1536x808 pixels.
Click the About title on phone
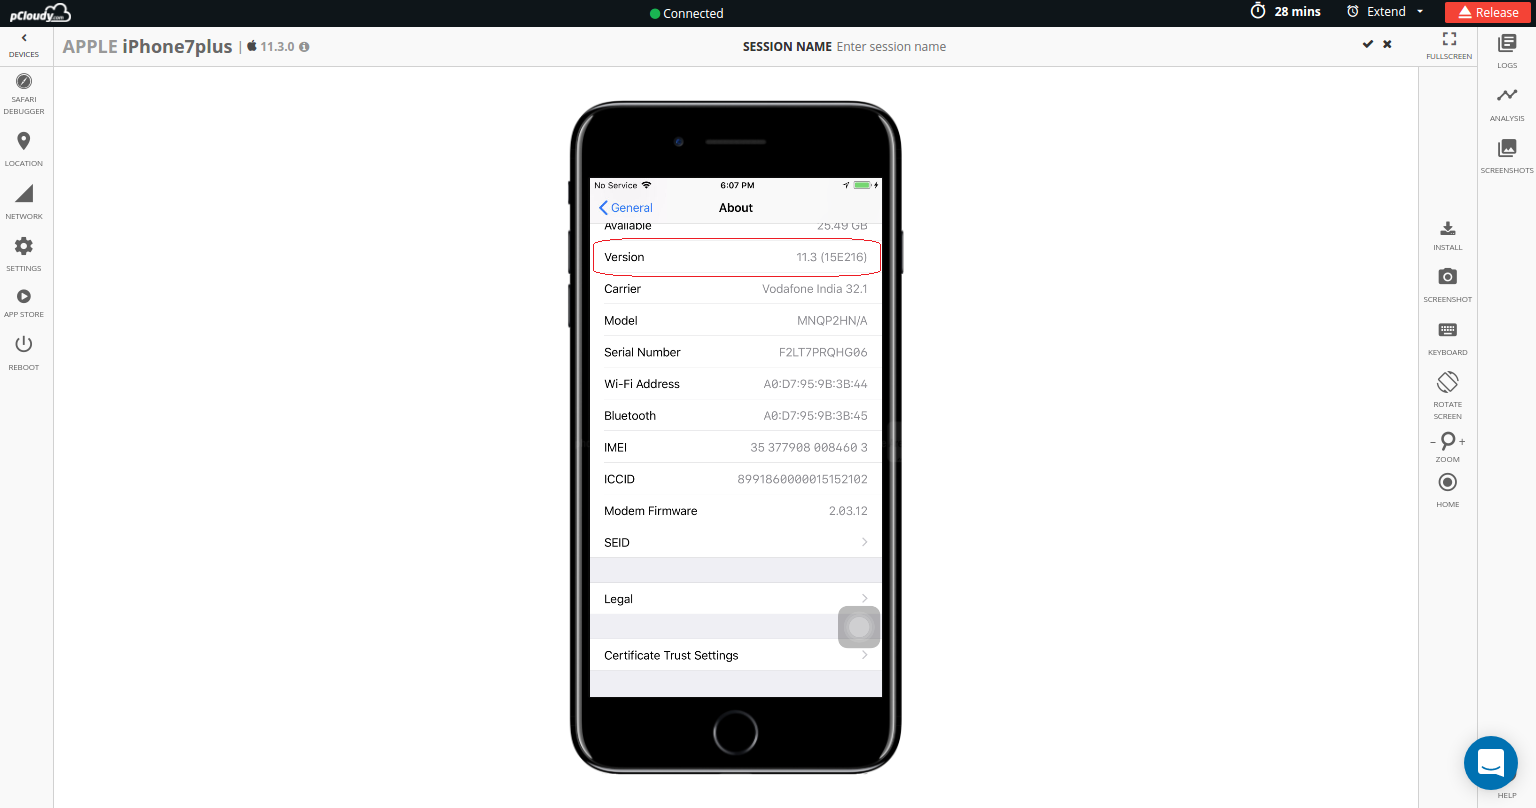coord(736,208)
